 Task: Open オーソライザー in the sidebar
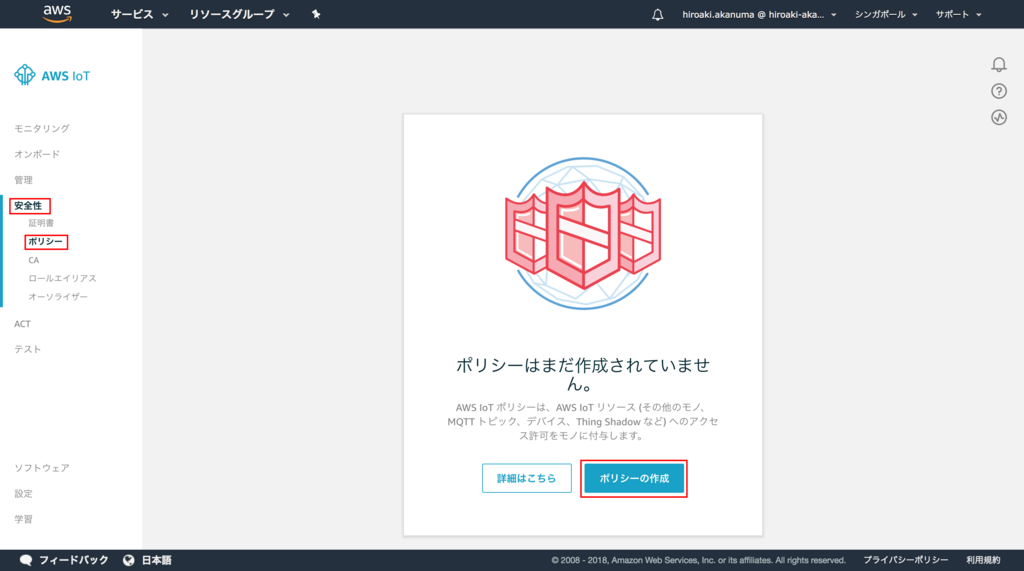[x=58, y=297]
